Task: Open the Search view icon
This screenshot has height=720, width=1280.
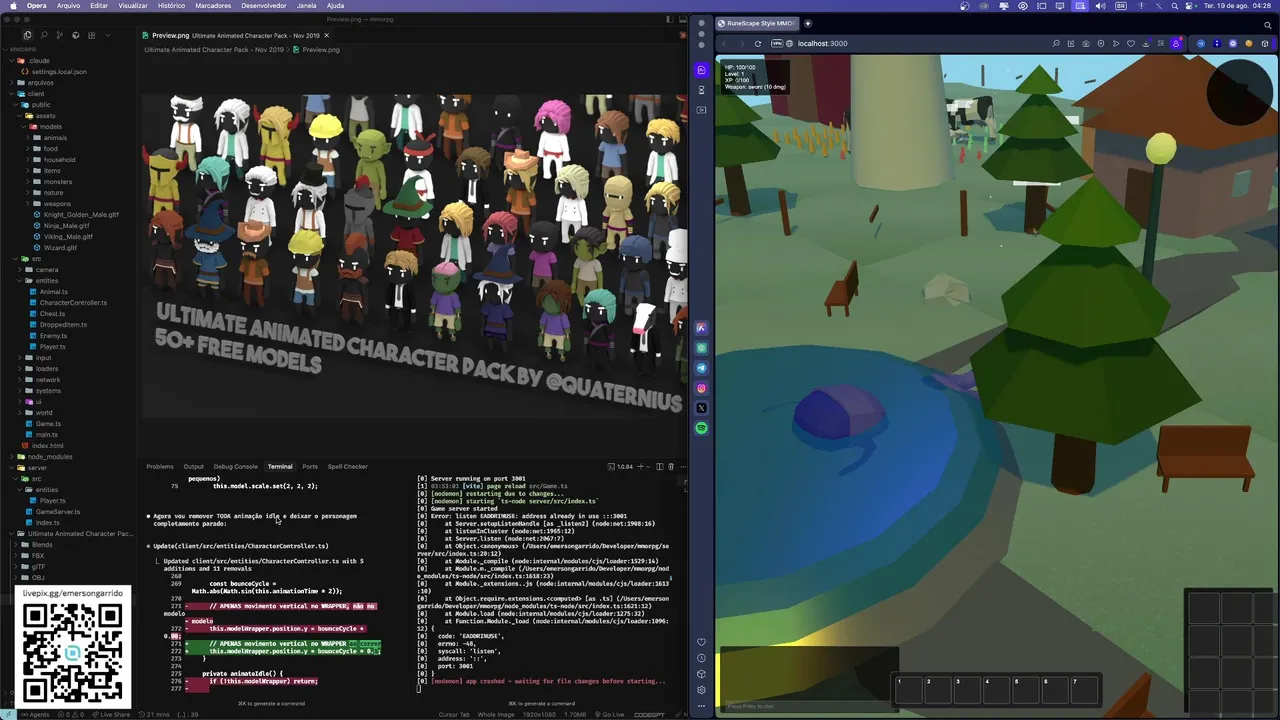Action: 43,35
